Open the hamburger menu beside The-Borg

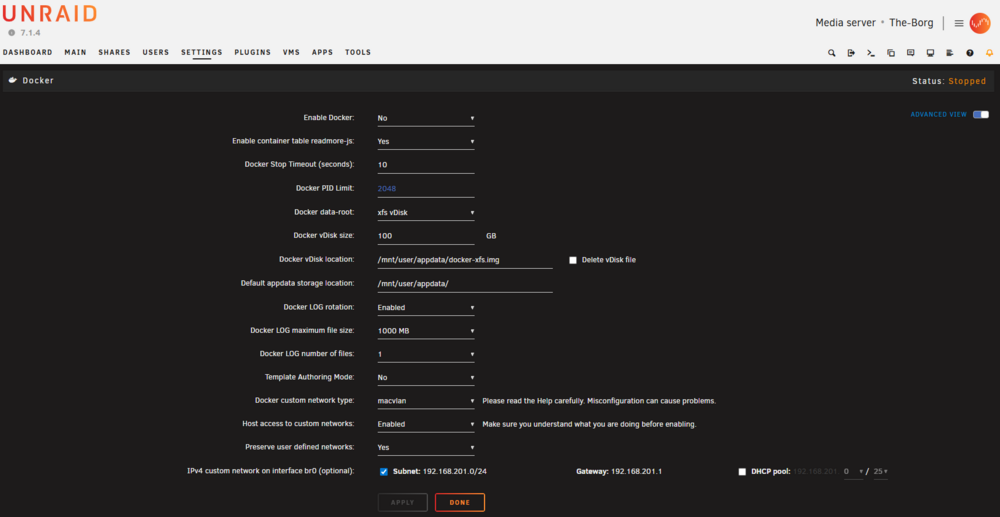[959, 23]
